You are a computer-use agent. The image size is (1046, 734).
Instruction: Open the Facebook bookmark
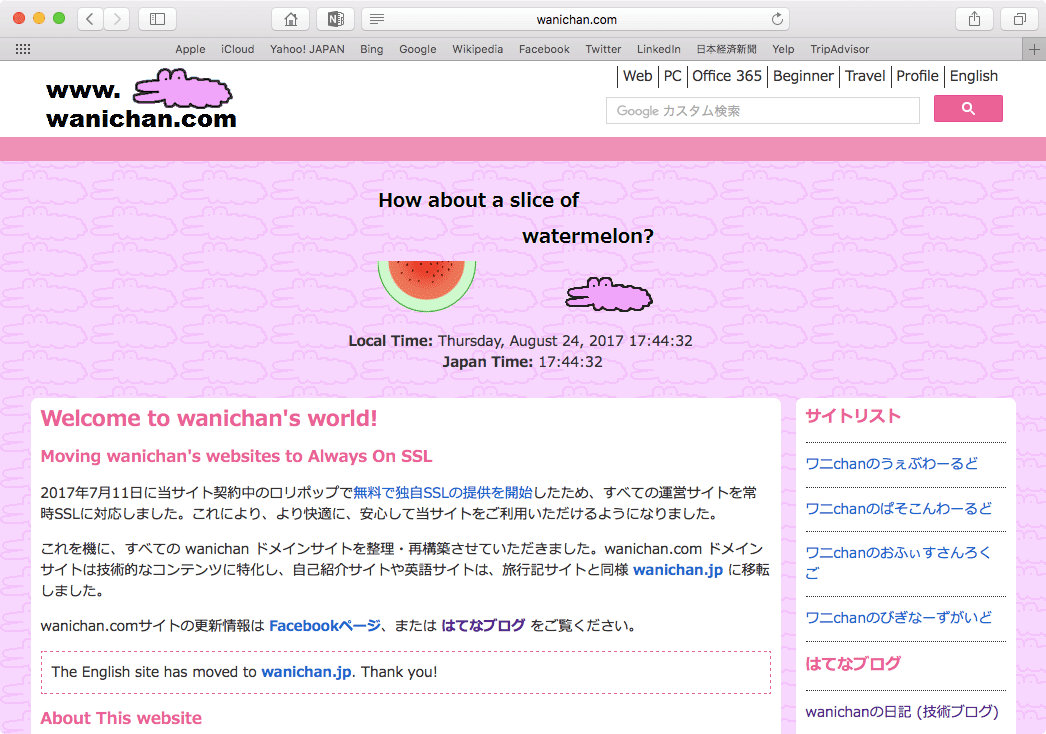[544, 49]
